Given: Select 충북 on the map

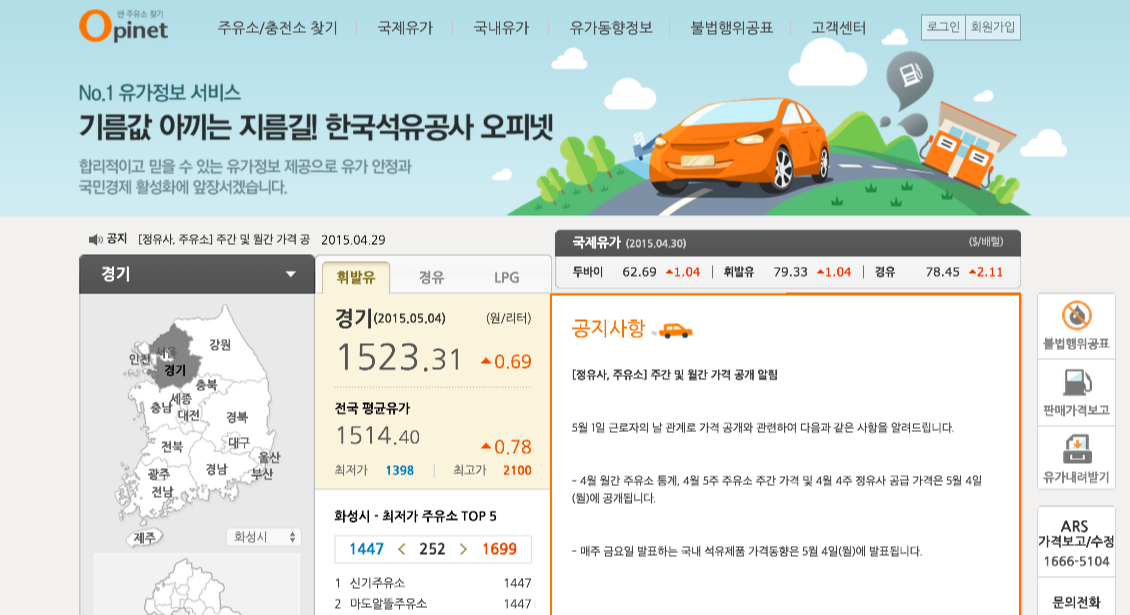Looking at the screenshot, I should (206, 385).
